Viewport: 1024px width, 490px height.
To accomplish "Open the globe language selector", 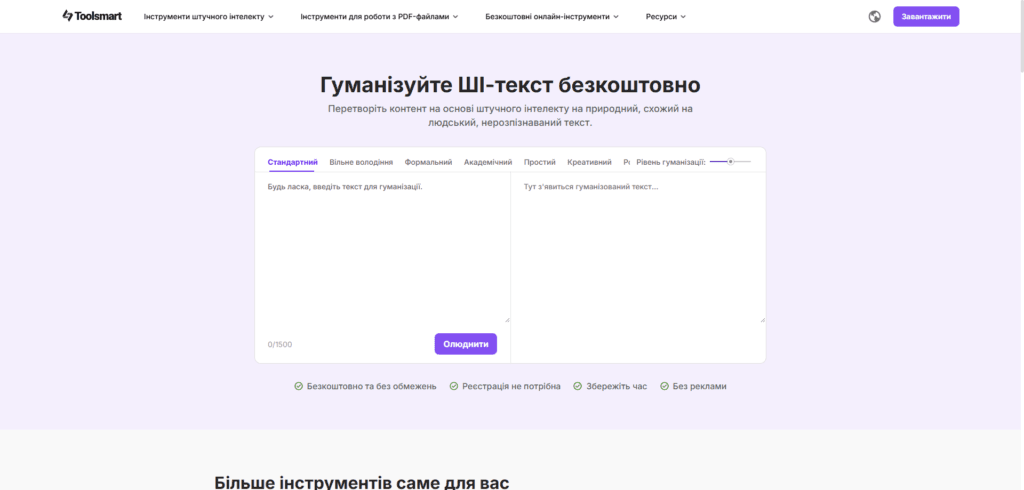I will [875, 16].
